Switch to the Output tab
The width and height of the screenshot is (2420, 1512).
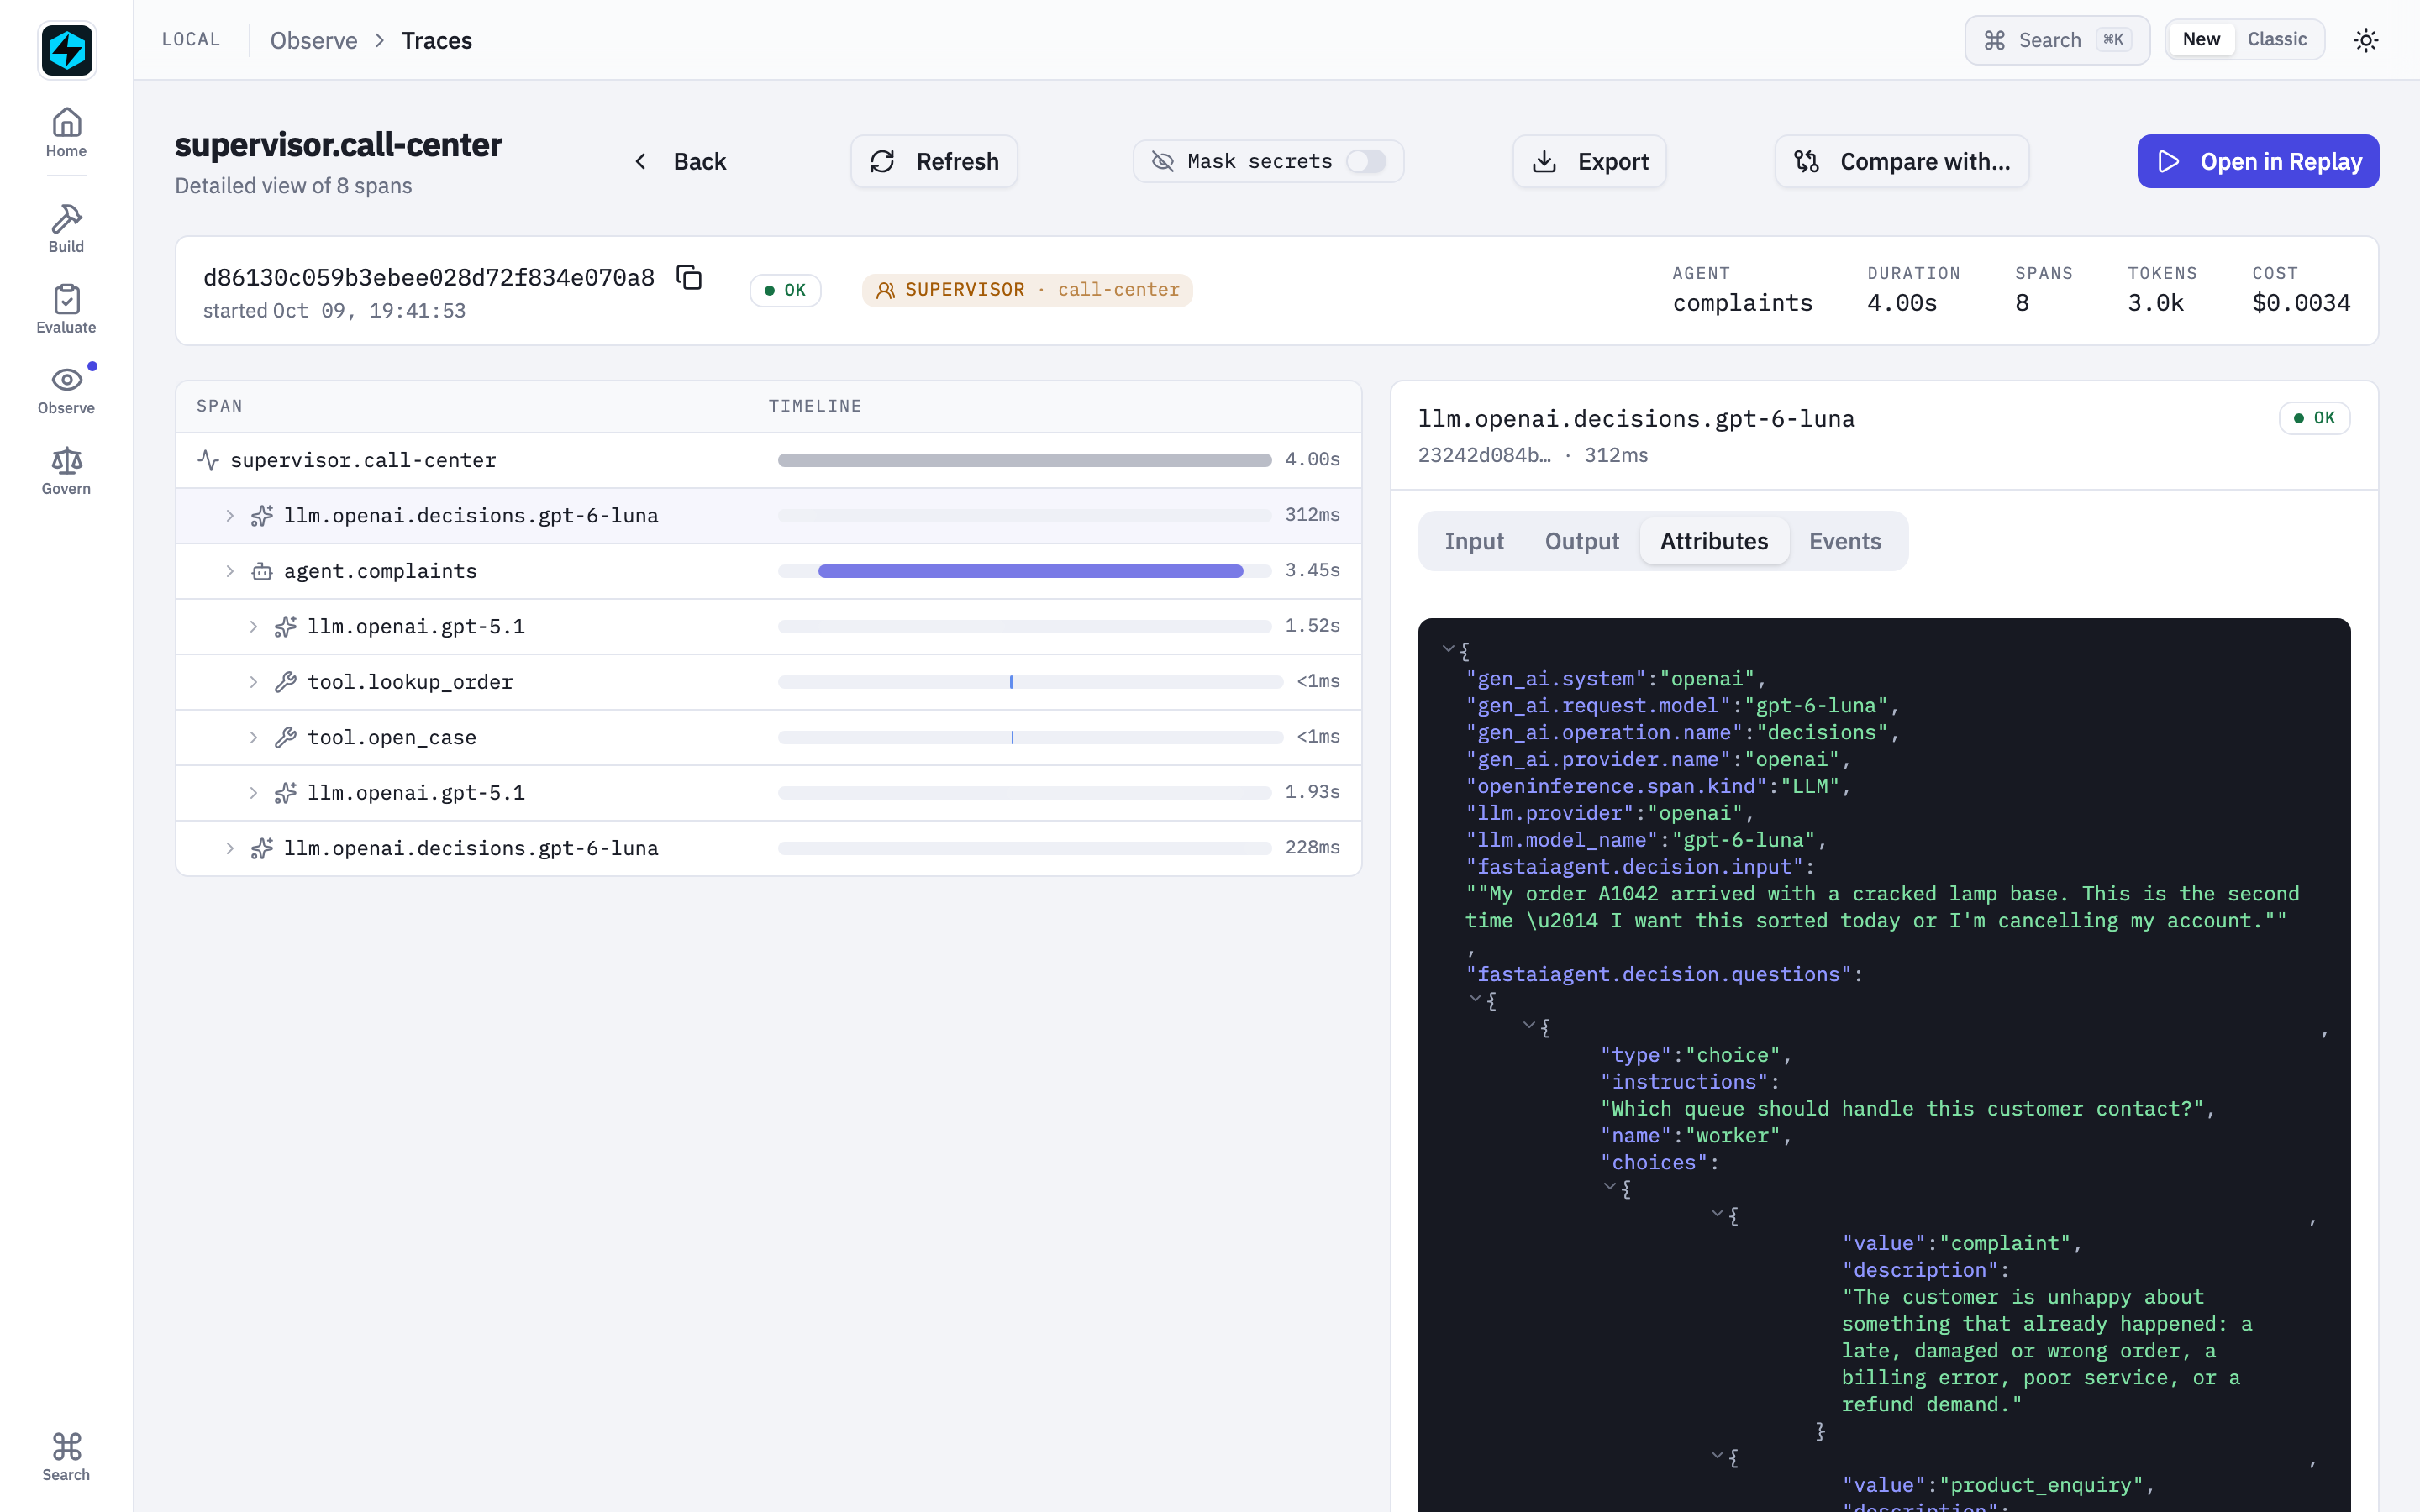[1582, 541]
